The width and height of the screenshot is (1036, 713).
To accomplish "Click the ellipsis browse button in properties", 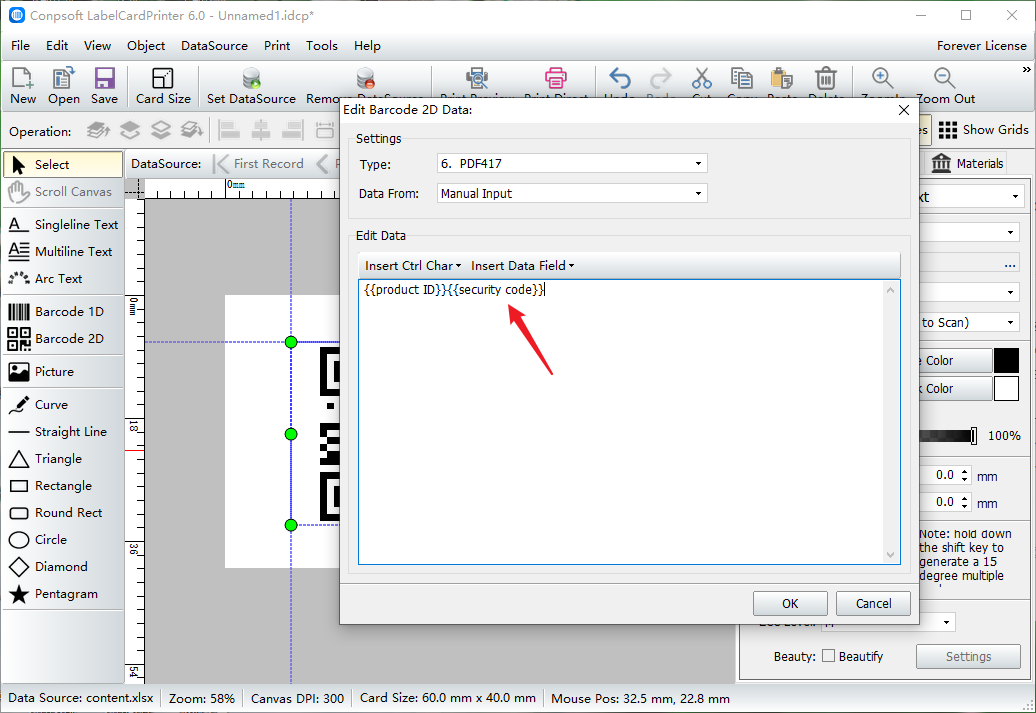I will [x=1010, y=265].
